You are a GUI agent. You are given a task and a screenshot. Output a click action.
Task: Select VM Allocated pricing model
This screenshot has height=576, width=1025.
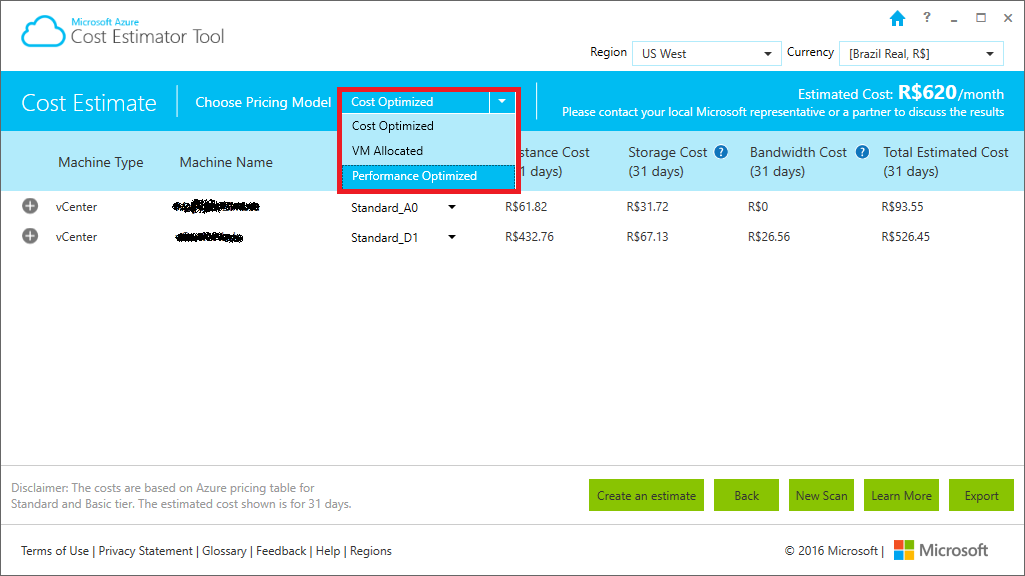(x=428, y=151)
